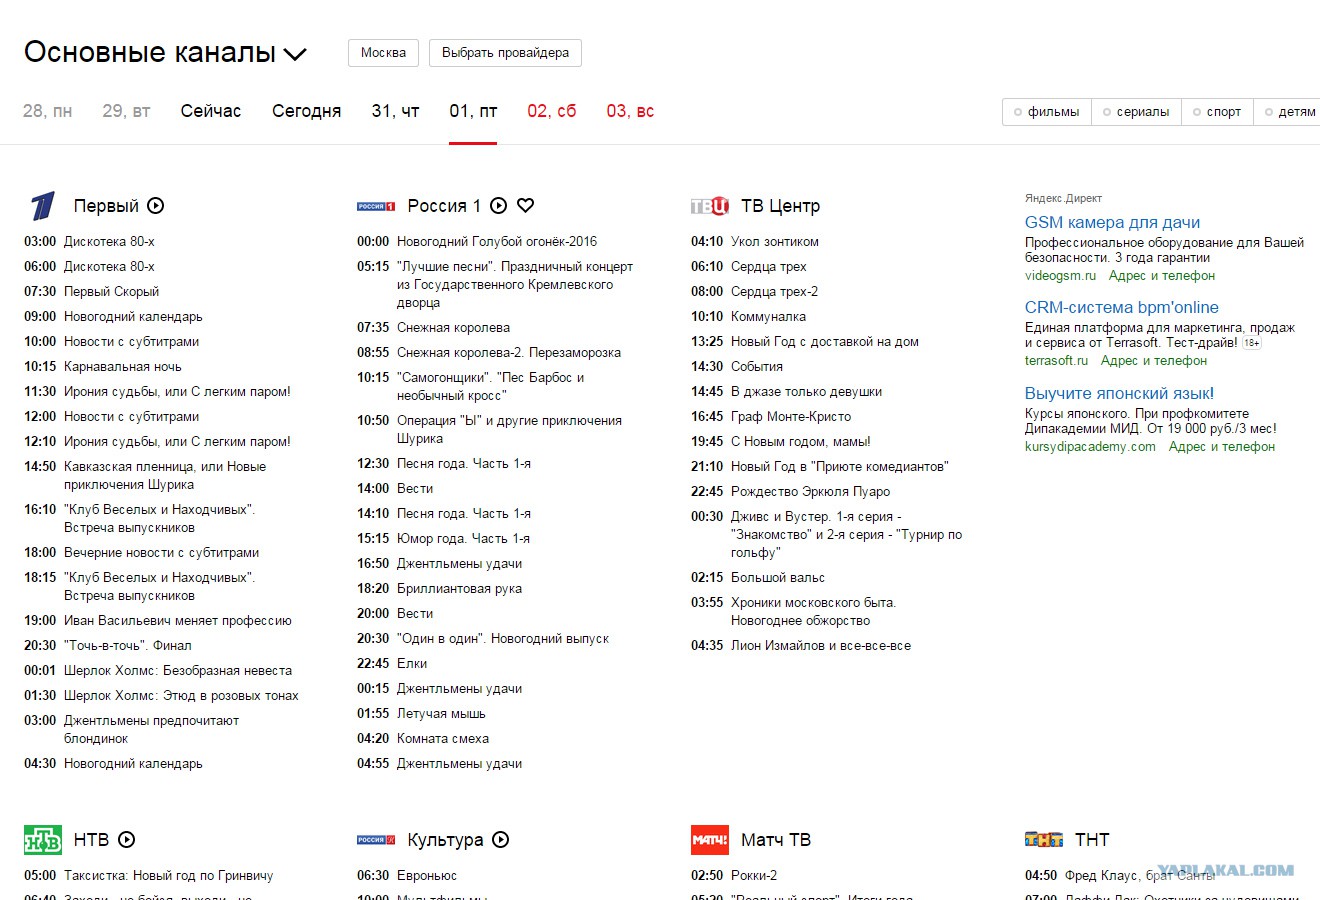The image size is (1320, 900).
Task: Visit the terrasoft.ru link
Action: click(x=1056, y=361)
